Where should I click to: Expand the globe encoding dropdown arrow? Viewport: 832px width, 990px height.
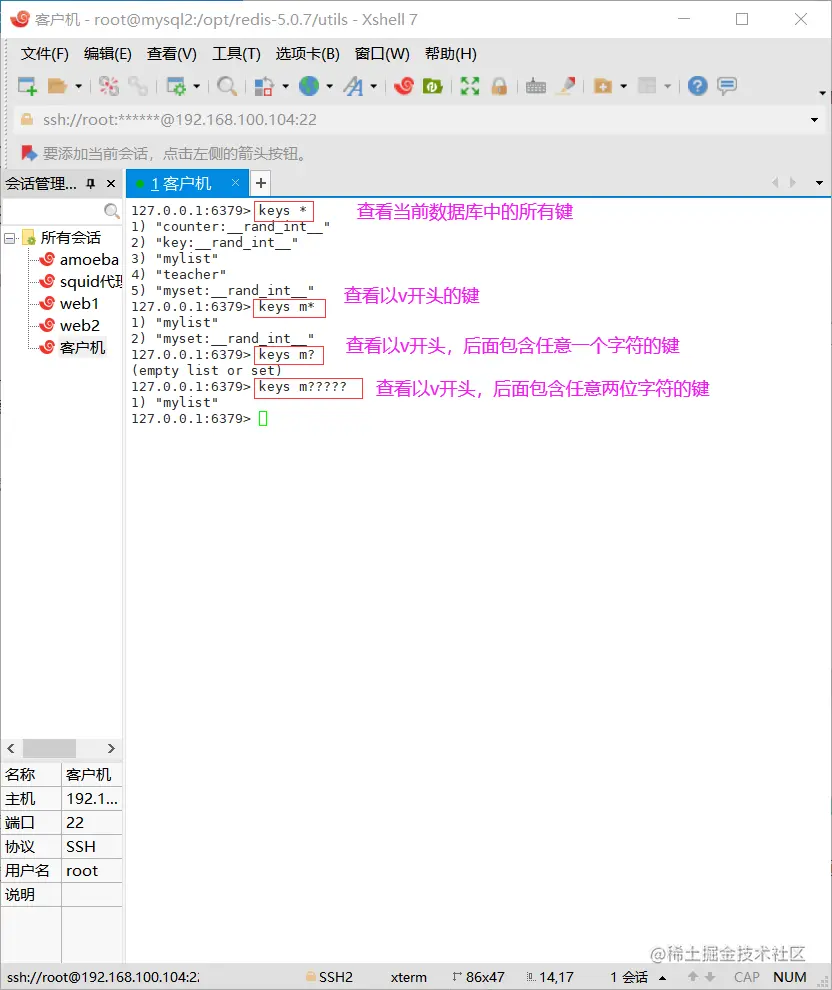pos(330,86)
